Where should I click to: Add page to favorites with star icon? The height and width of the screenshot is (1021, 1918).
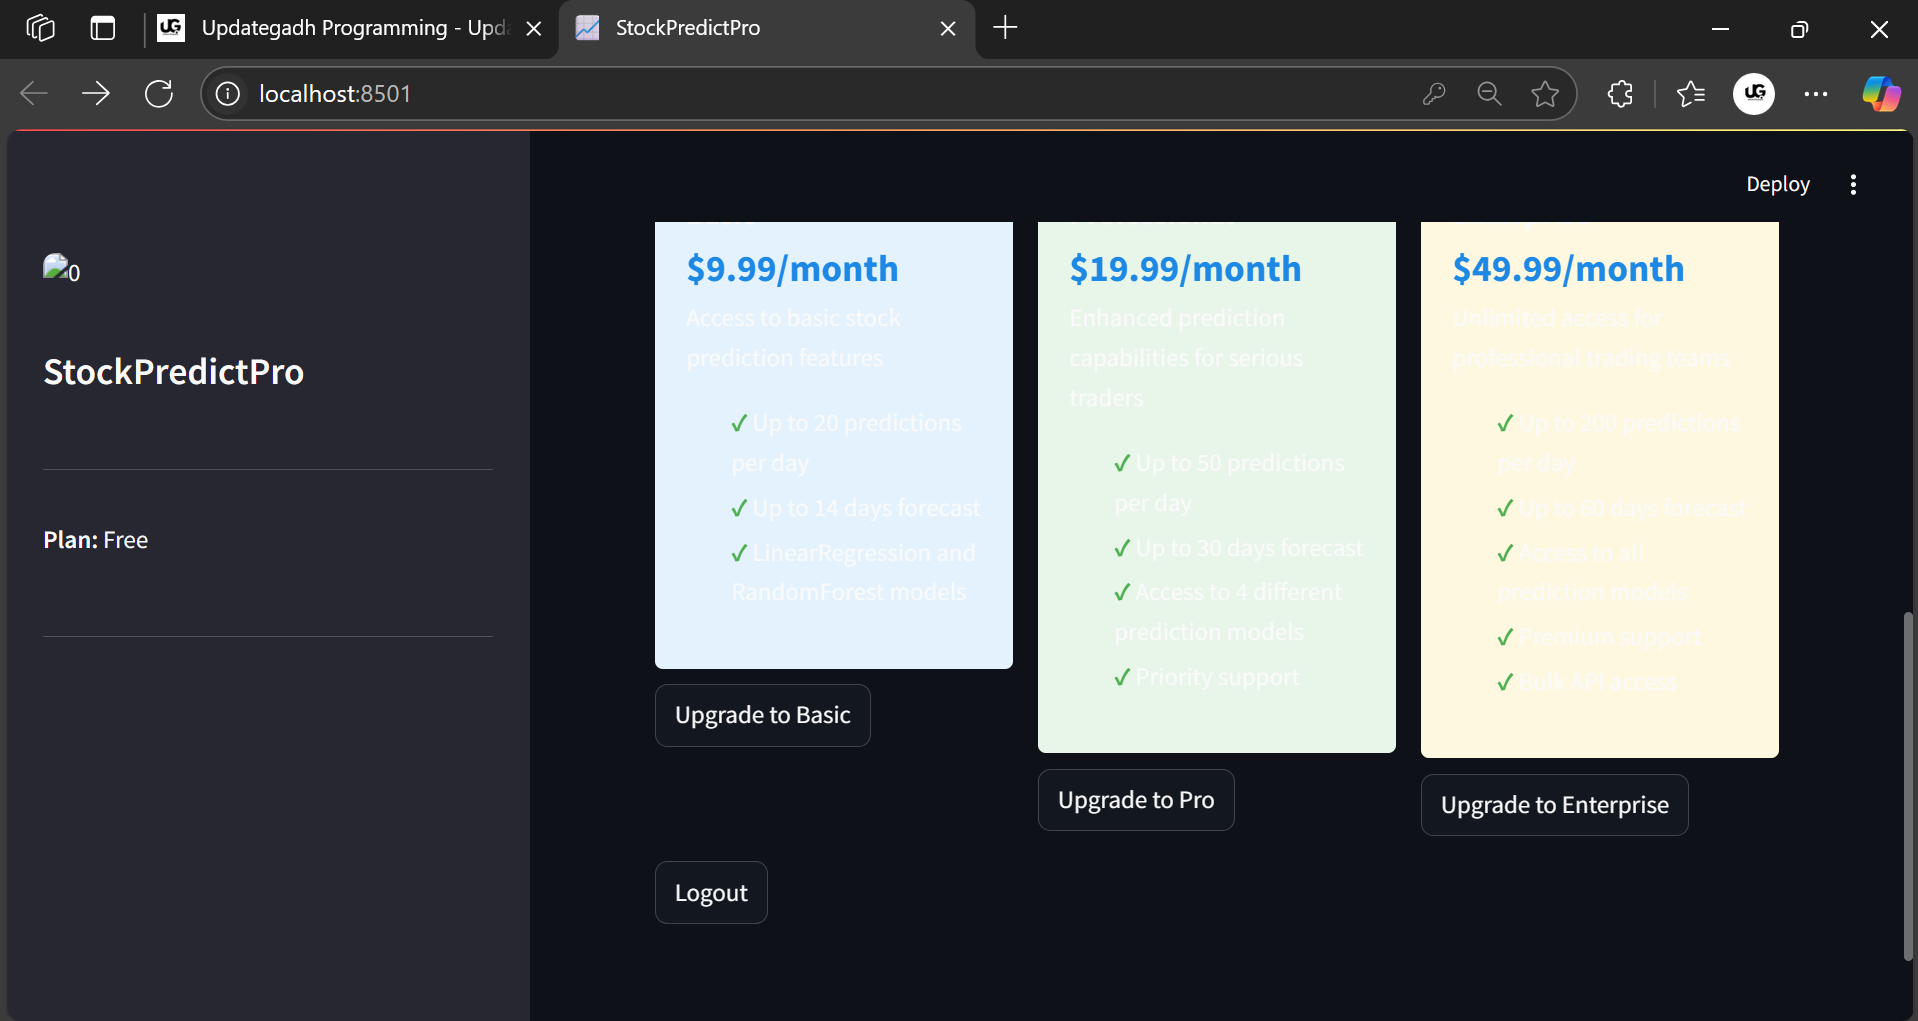point(1545,94)
